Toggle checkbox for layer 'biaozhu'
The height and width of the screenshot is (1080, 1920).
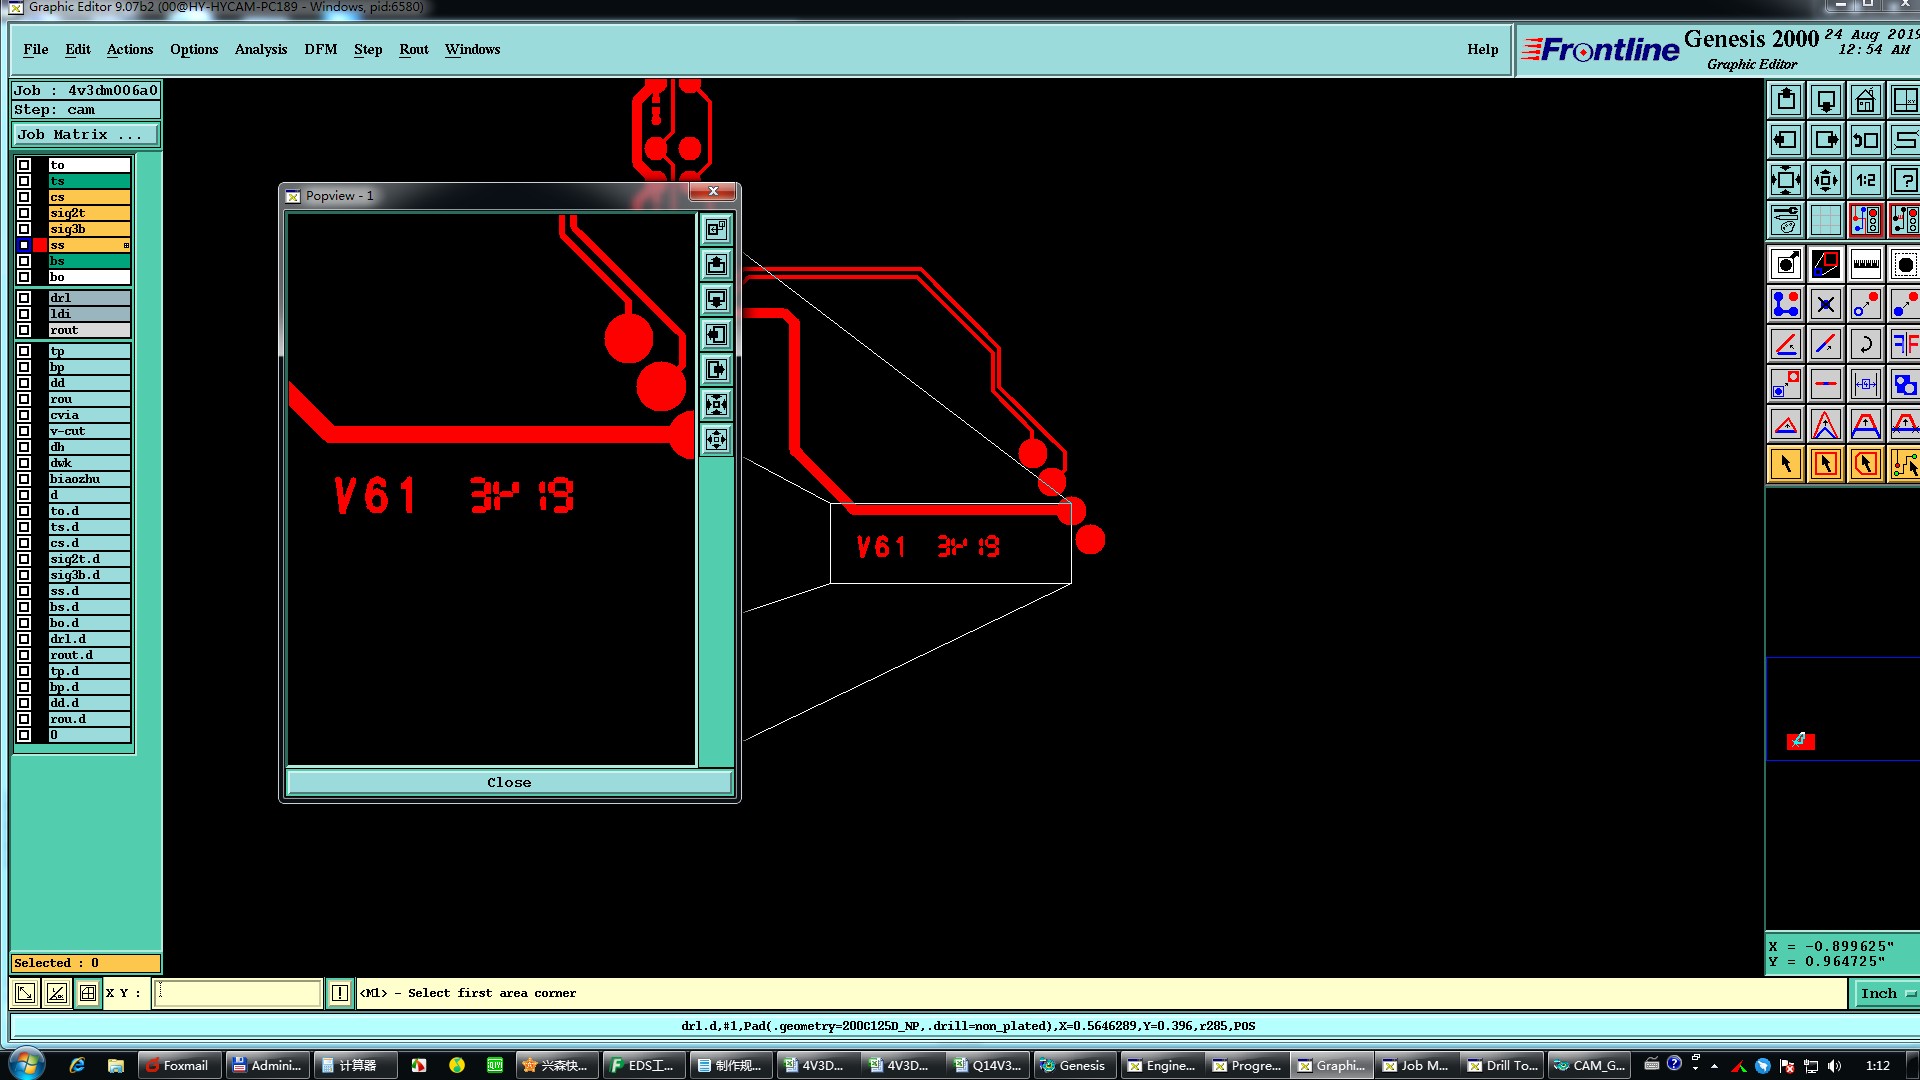[x=24, y=479]
